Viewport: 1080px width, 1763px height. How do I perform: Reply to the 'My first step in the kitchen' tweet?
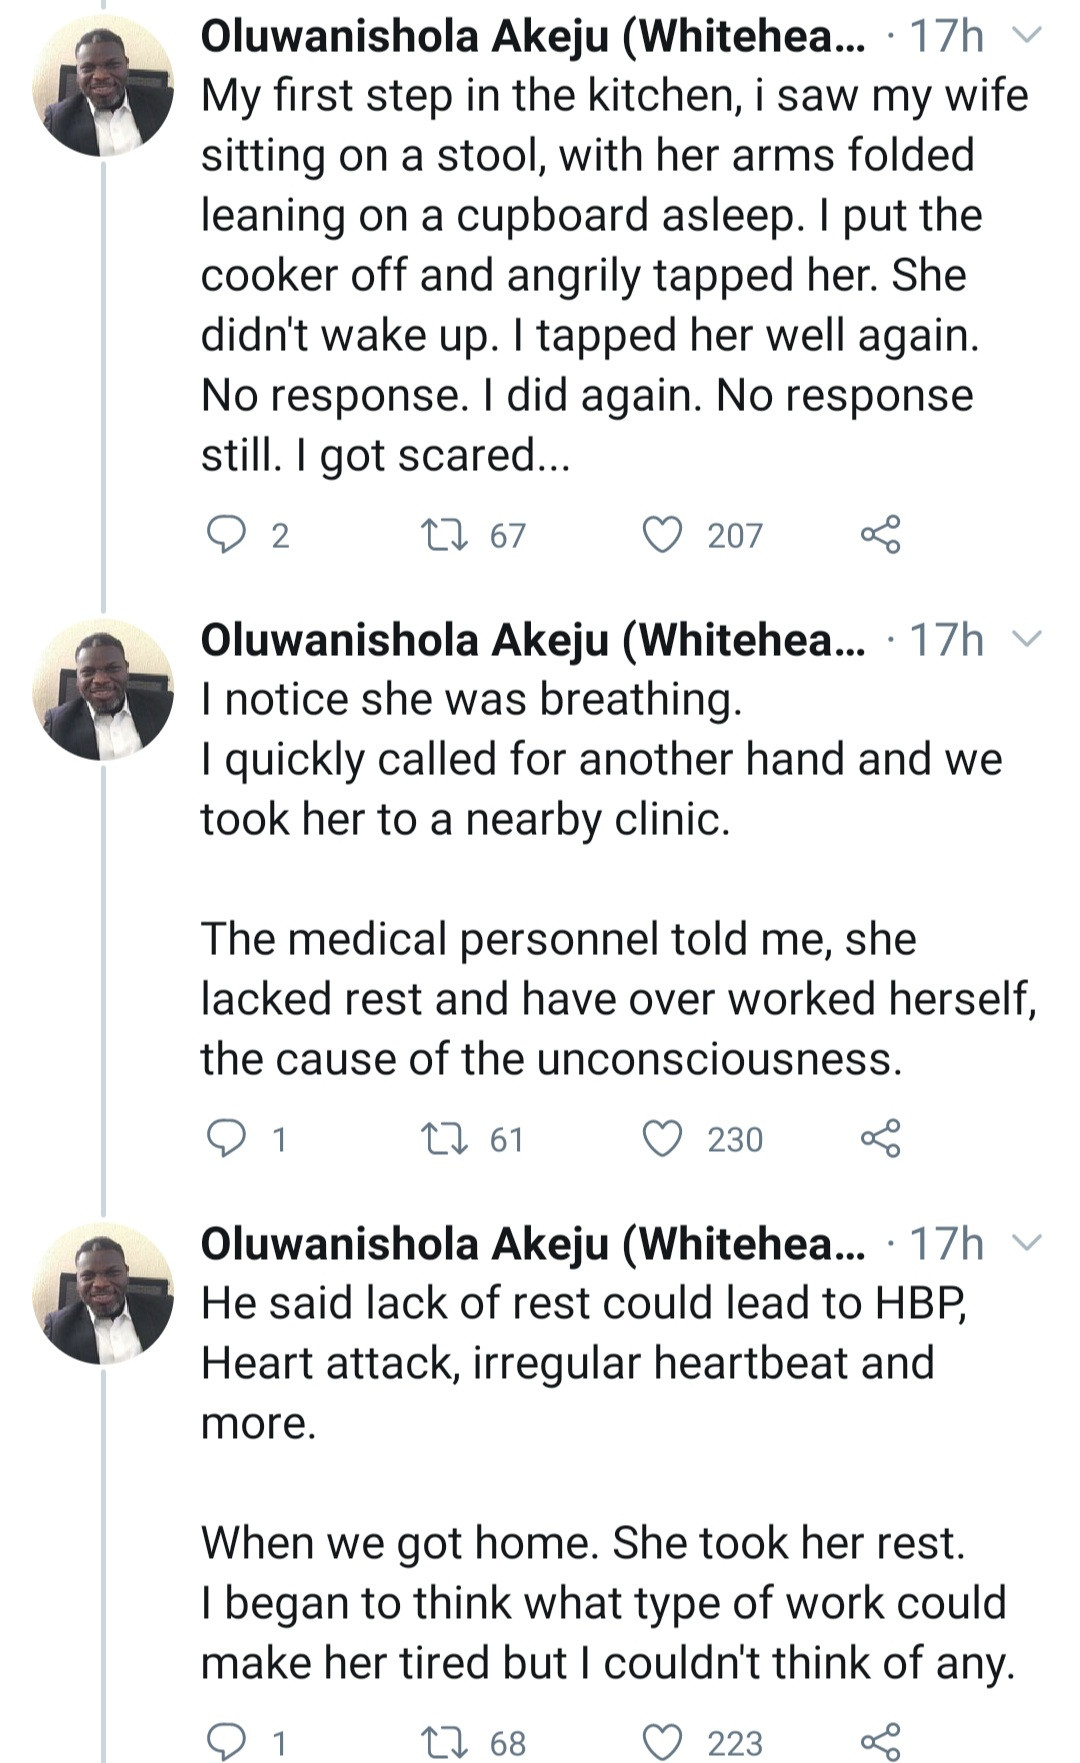(x=225, y=535)
